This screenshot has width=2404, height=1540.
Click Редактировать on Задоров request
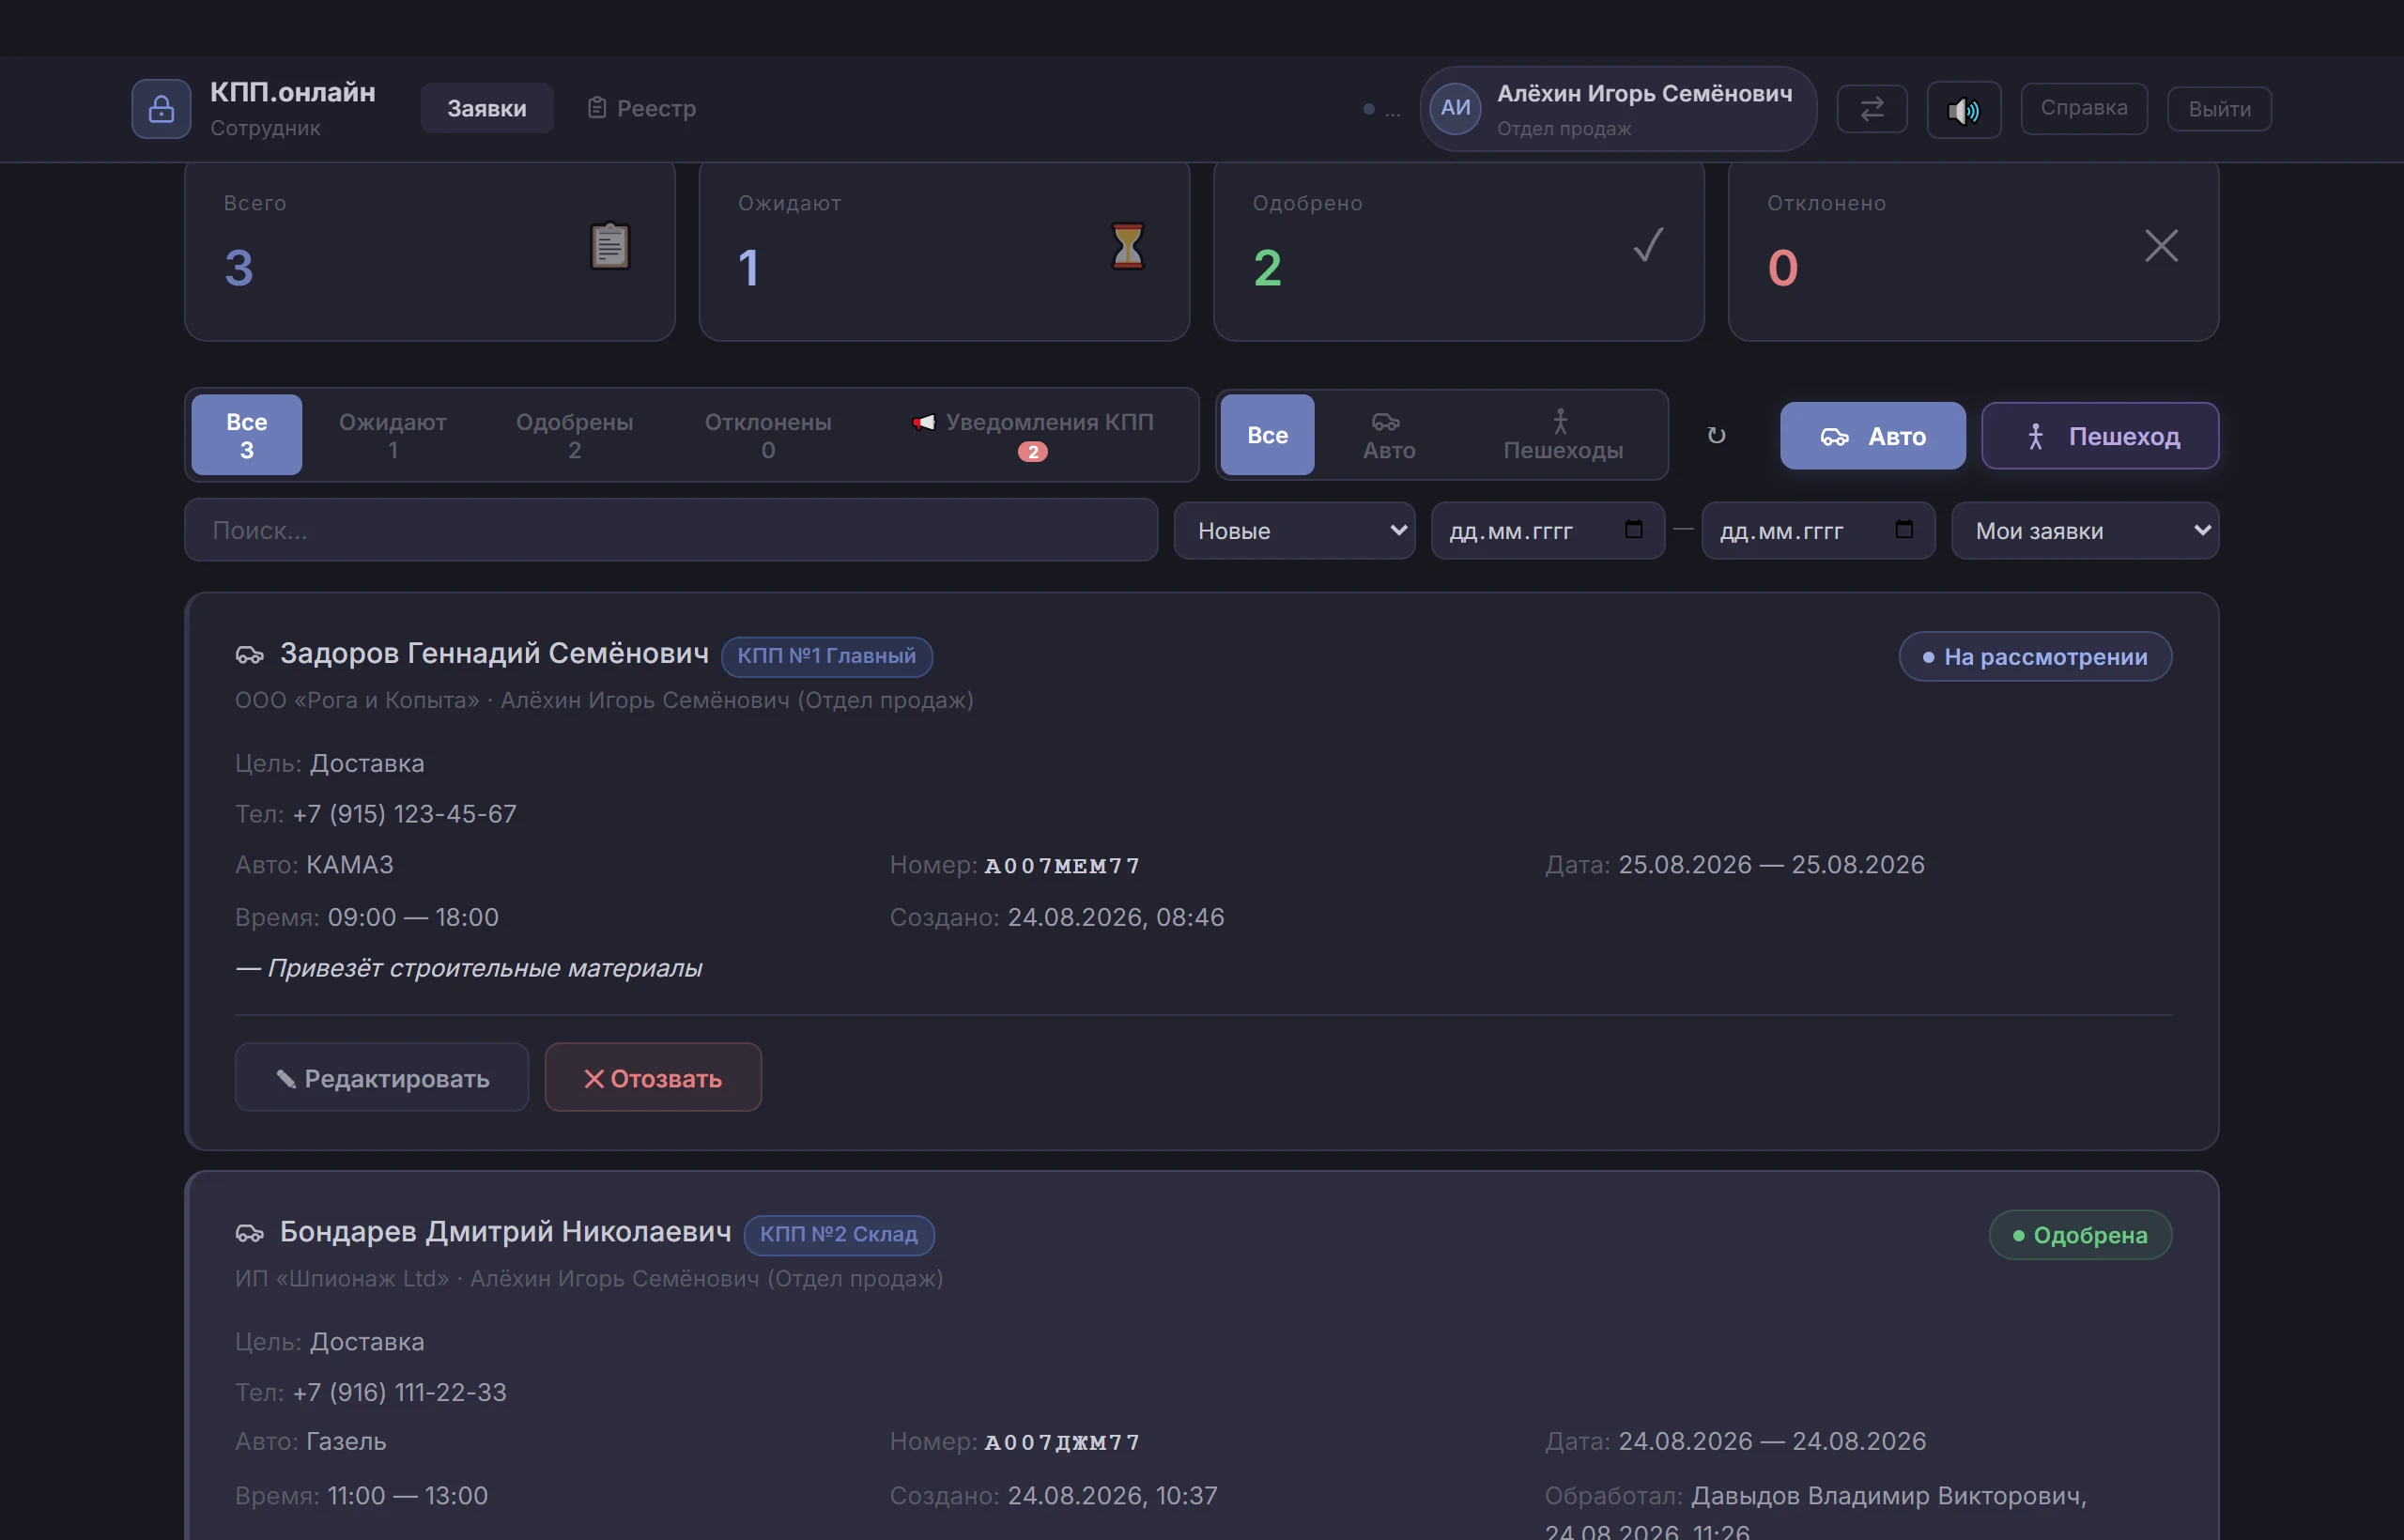click(x=382, y=1077)
